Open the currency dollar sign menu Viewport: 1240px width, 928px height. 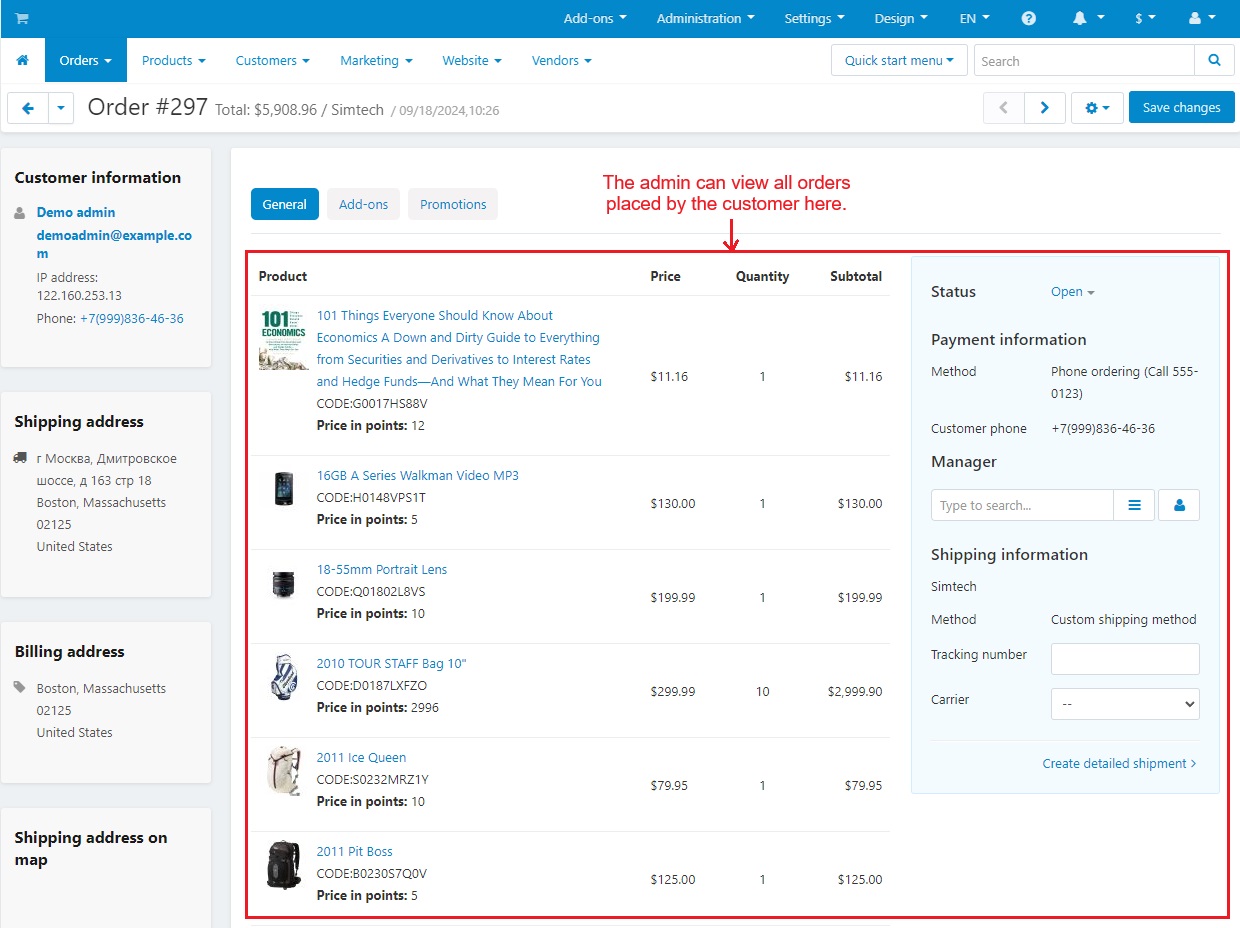click(1145, 19)
